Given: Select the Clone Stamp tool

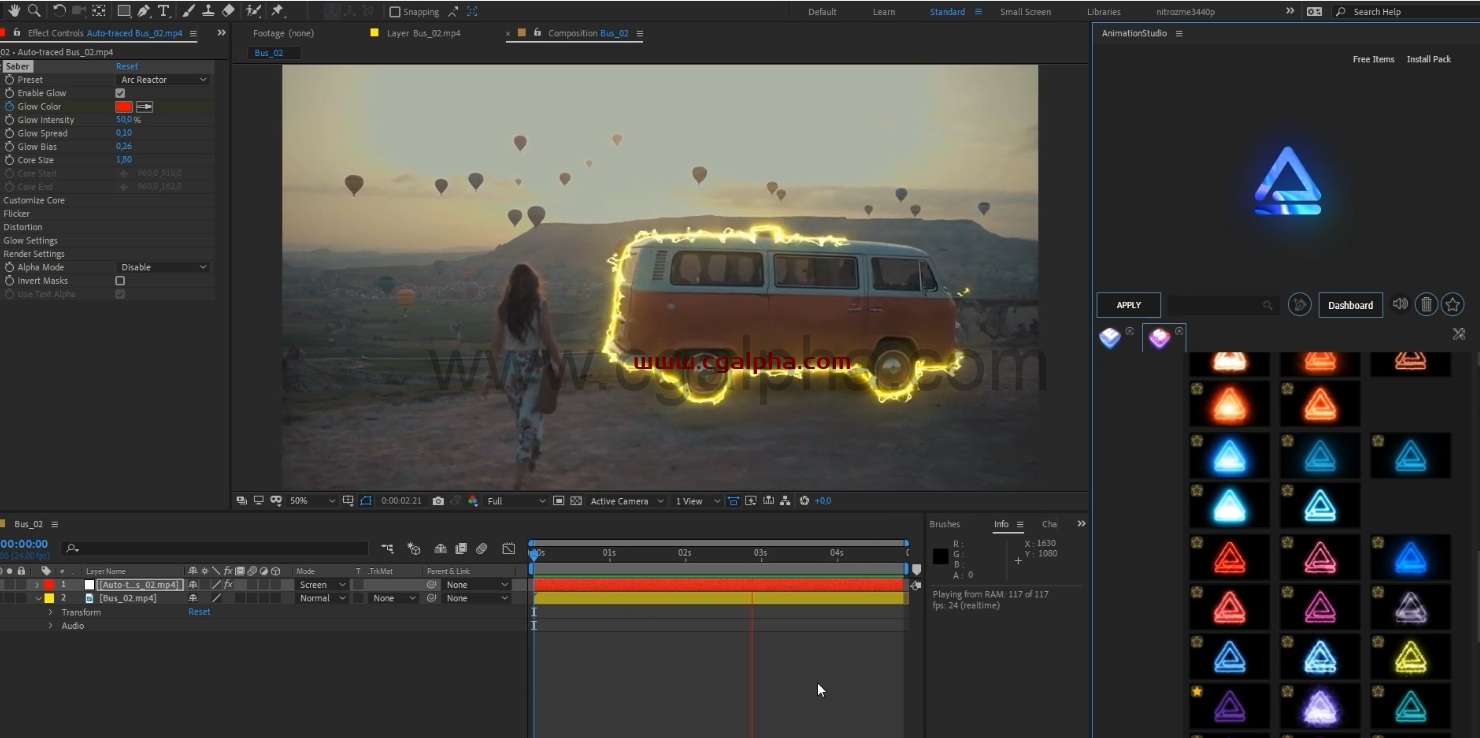Looking at the screenshot, I should pos(208,11).
